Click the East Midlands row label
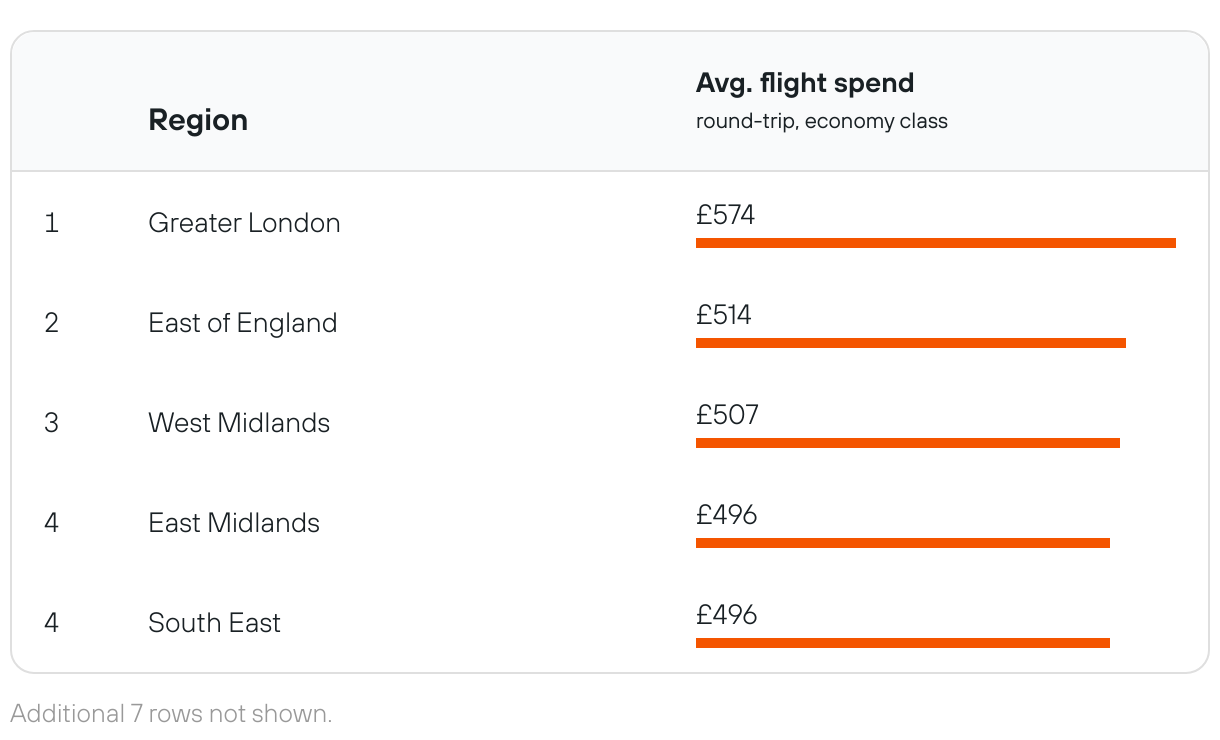 point(233,522)
